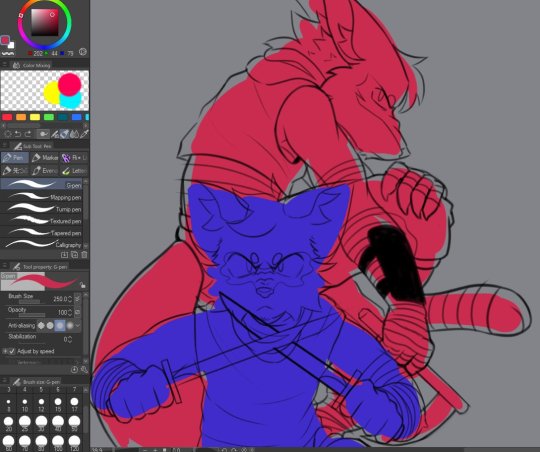Screen dimensions: 540x452
Task: Pick a shade in the color square
Action: 45,22
